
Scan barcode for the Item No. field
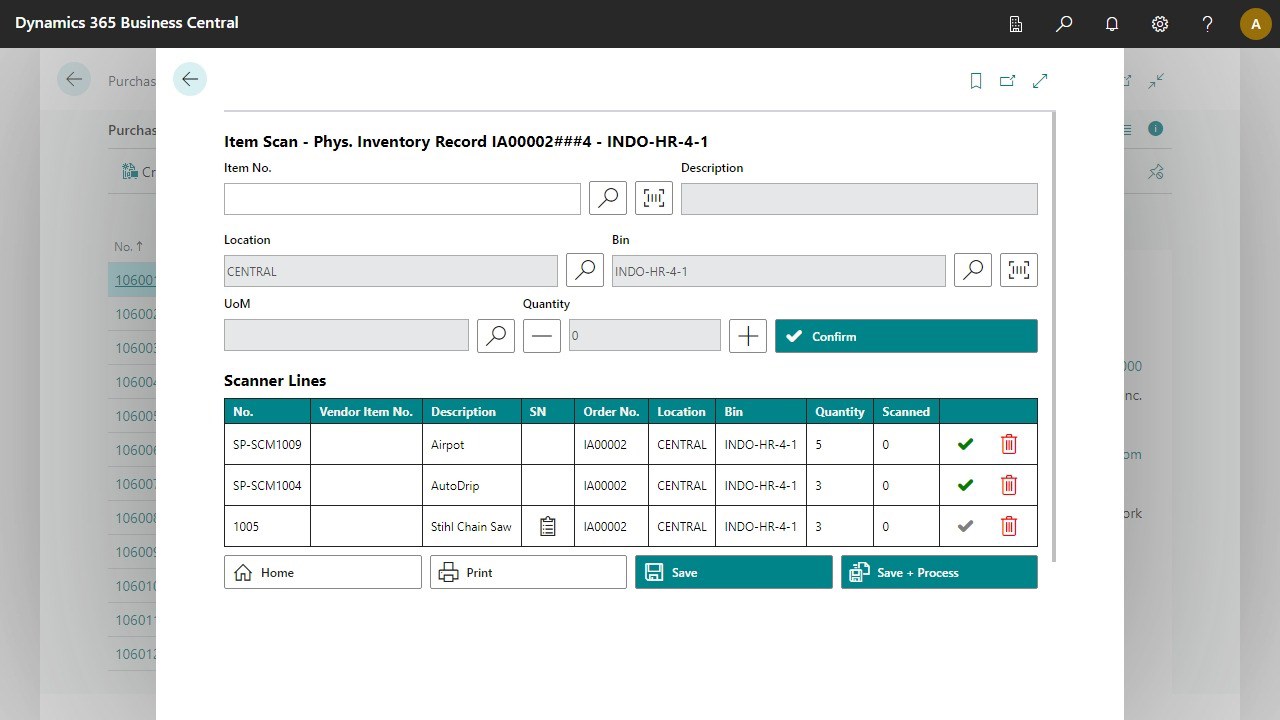pyautogui.click(x=653, y=198)
